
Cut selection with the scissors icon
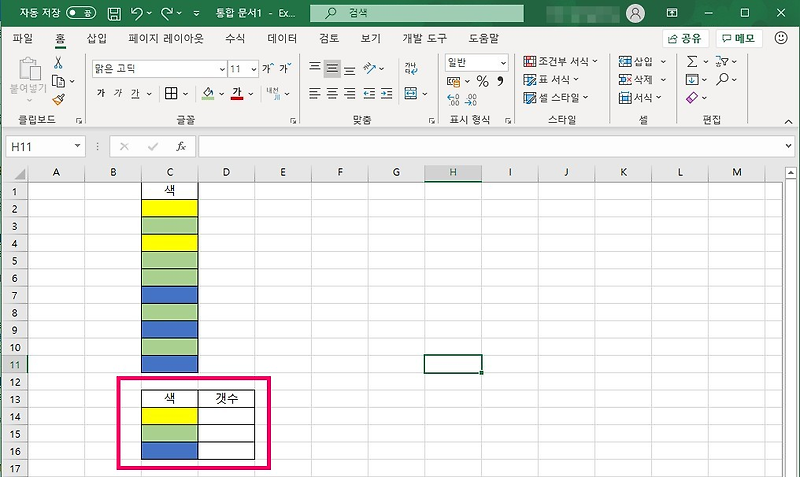tap(58, 63)
